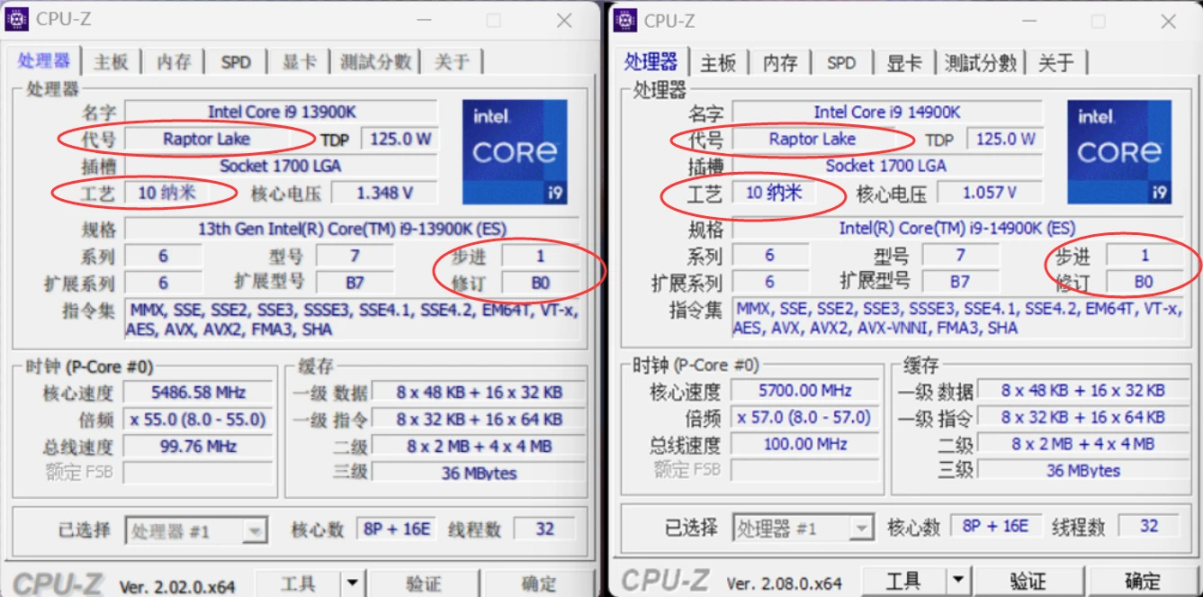This screenshot has width=1203, height=597.
Task: Click Socket 1700 LGA value in left window
Action: tap(281, 165)
